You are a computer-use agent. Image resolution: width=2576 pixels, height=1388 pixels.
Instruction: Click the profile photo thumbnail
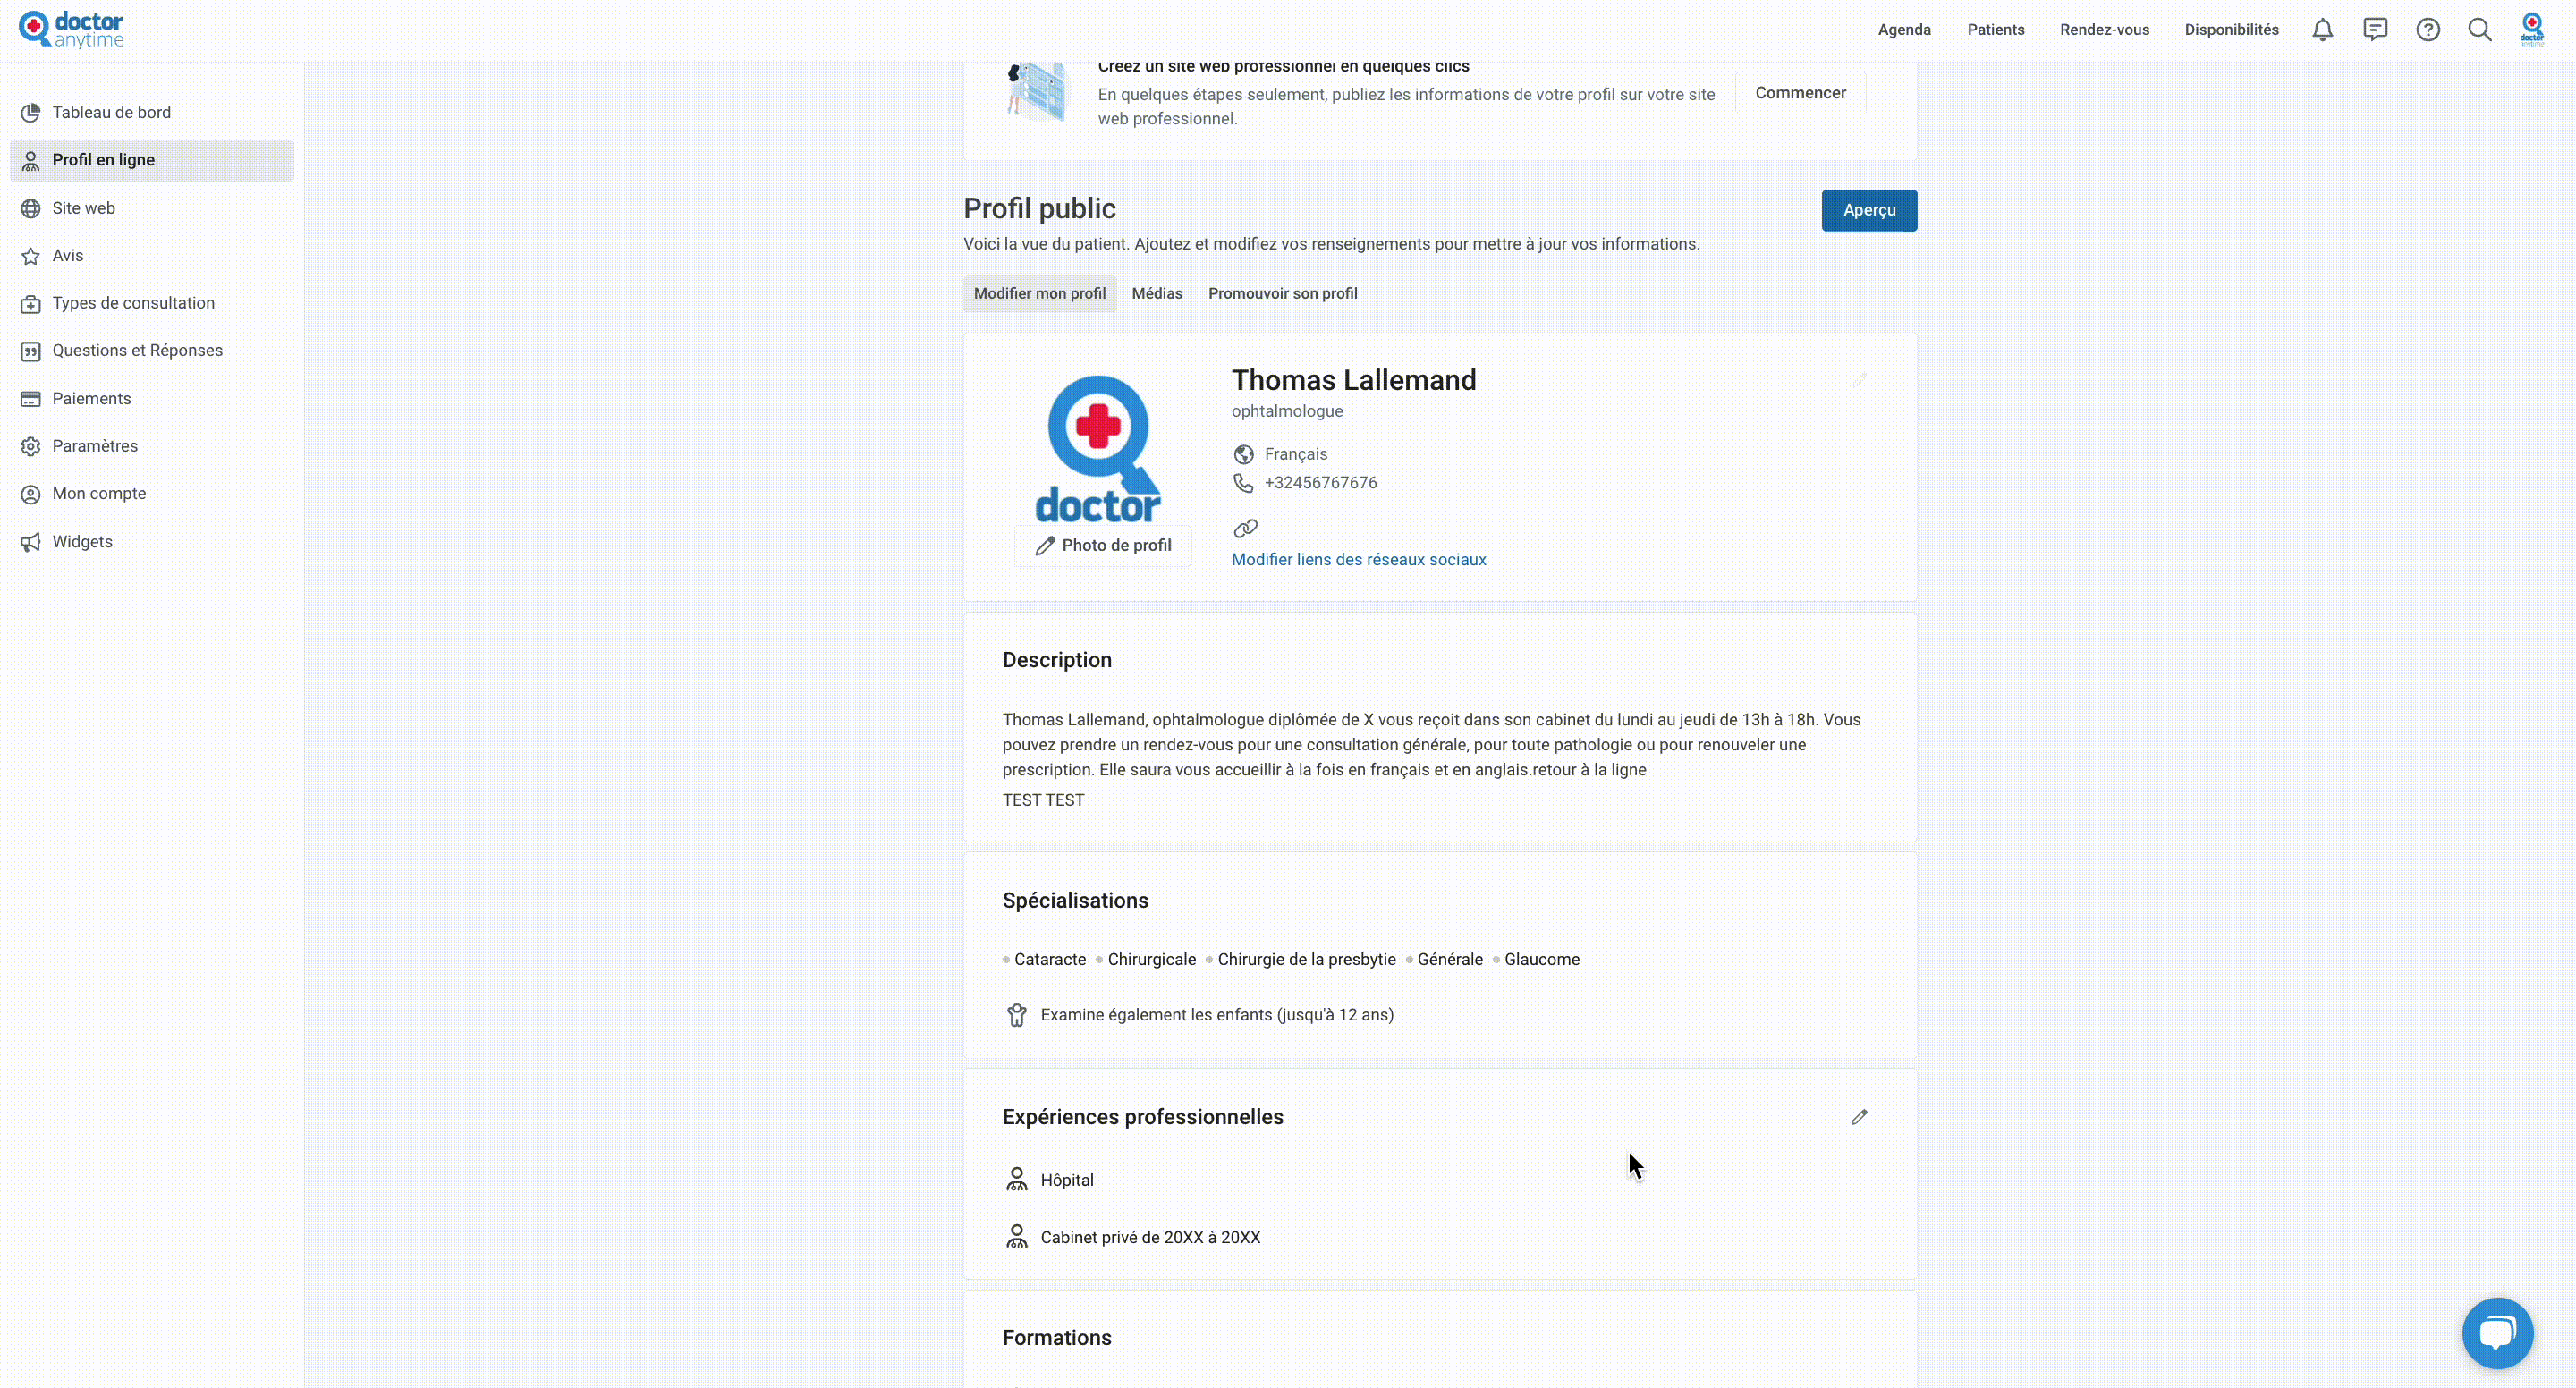(x=1098, y=449)
